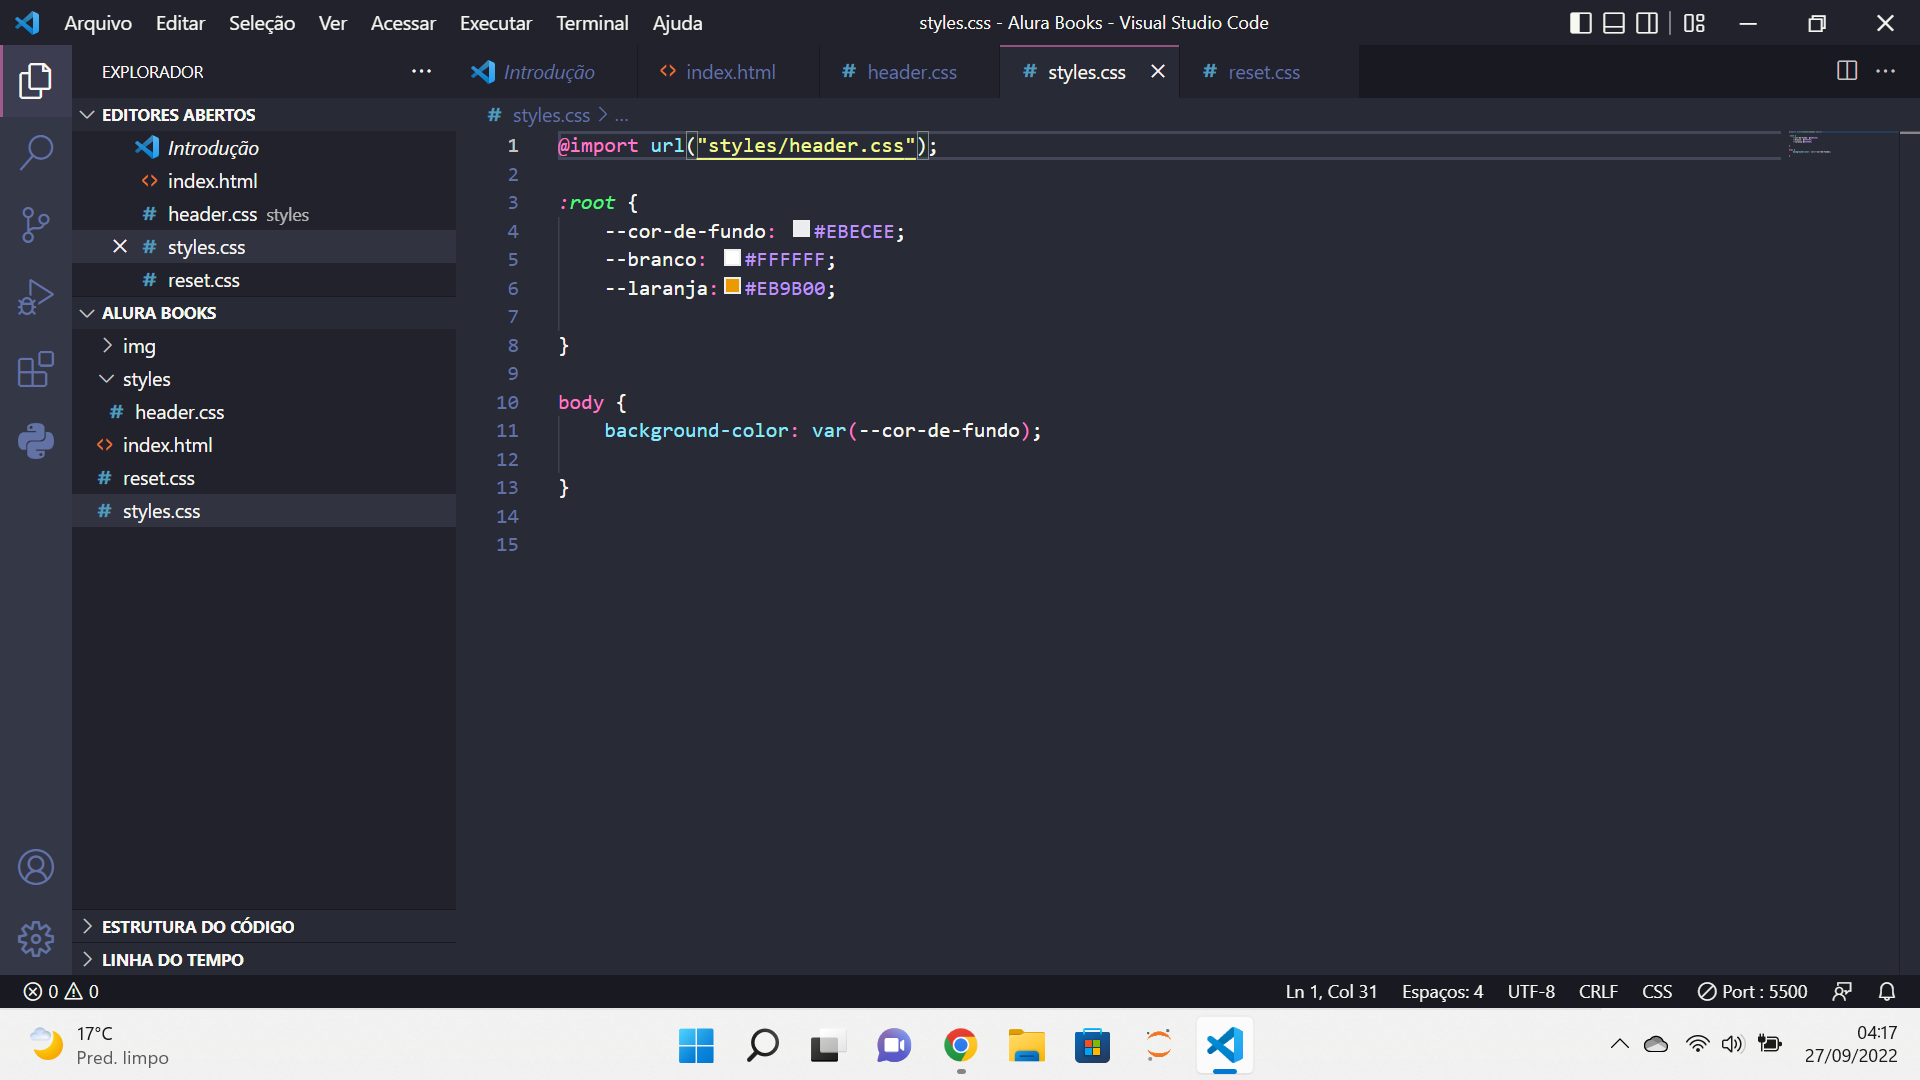This screenshot has height=1080, width=1920.
Task: Toggle the primary sidebar visibility
Action: click(1581, 23)
